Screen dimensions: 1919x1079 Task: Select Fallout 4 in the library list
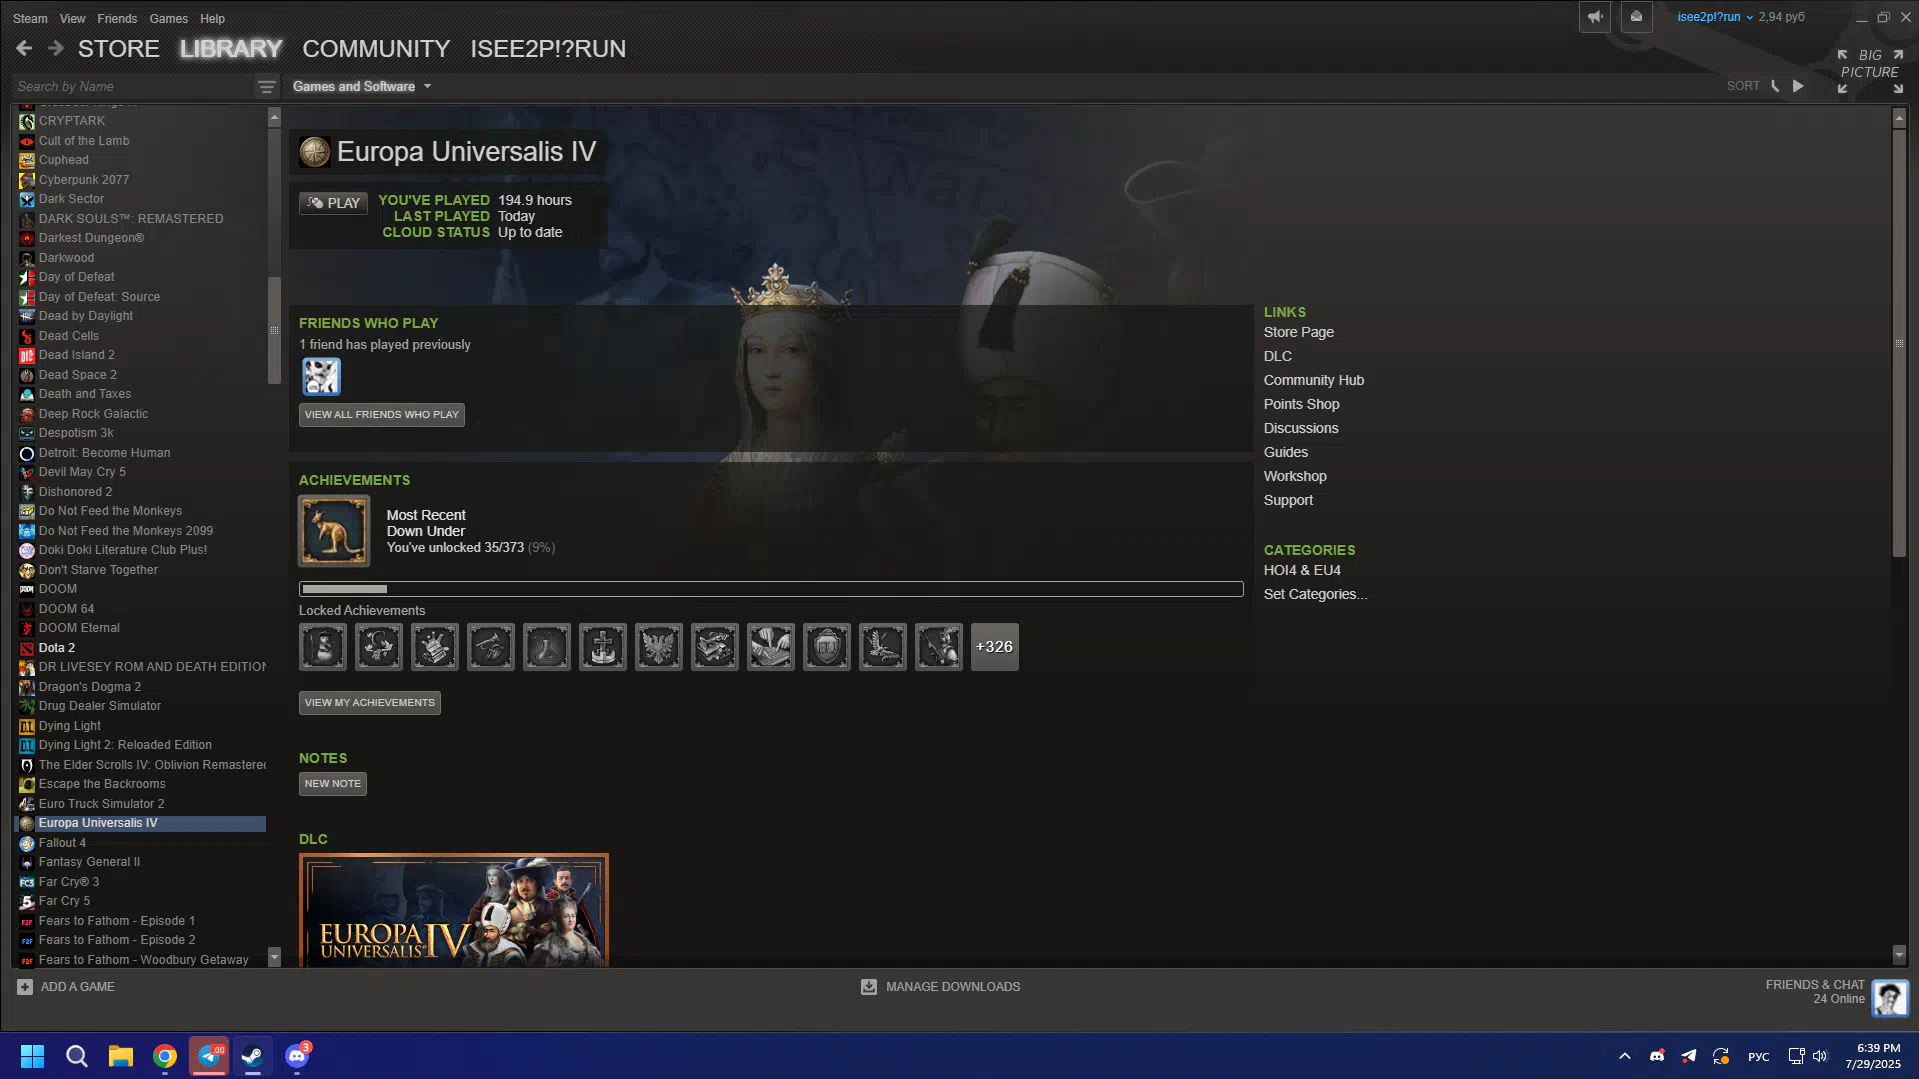[x=62, y=843]
